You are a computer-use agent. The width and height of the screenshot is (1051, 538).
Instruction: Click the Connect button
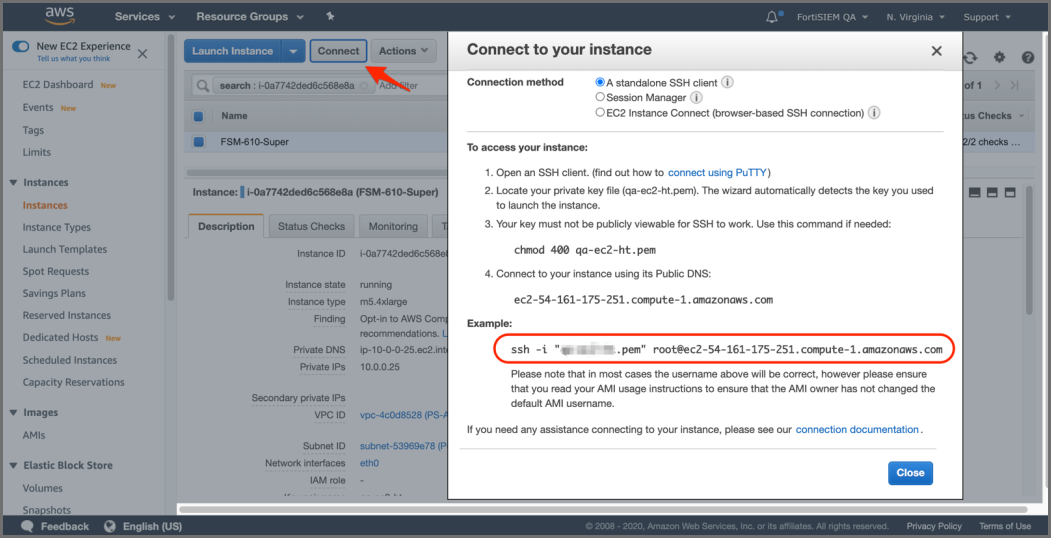point(338,51)
